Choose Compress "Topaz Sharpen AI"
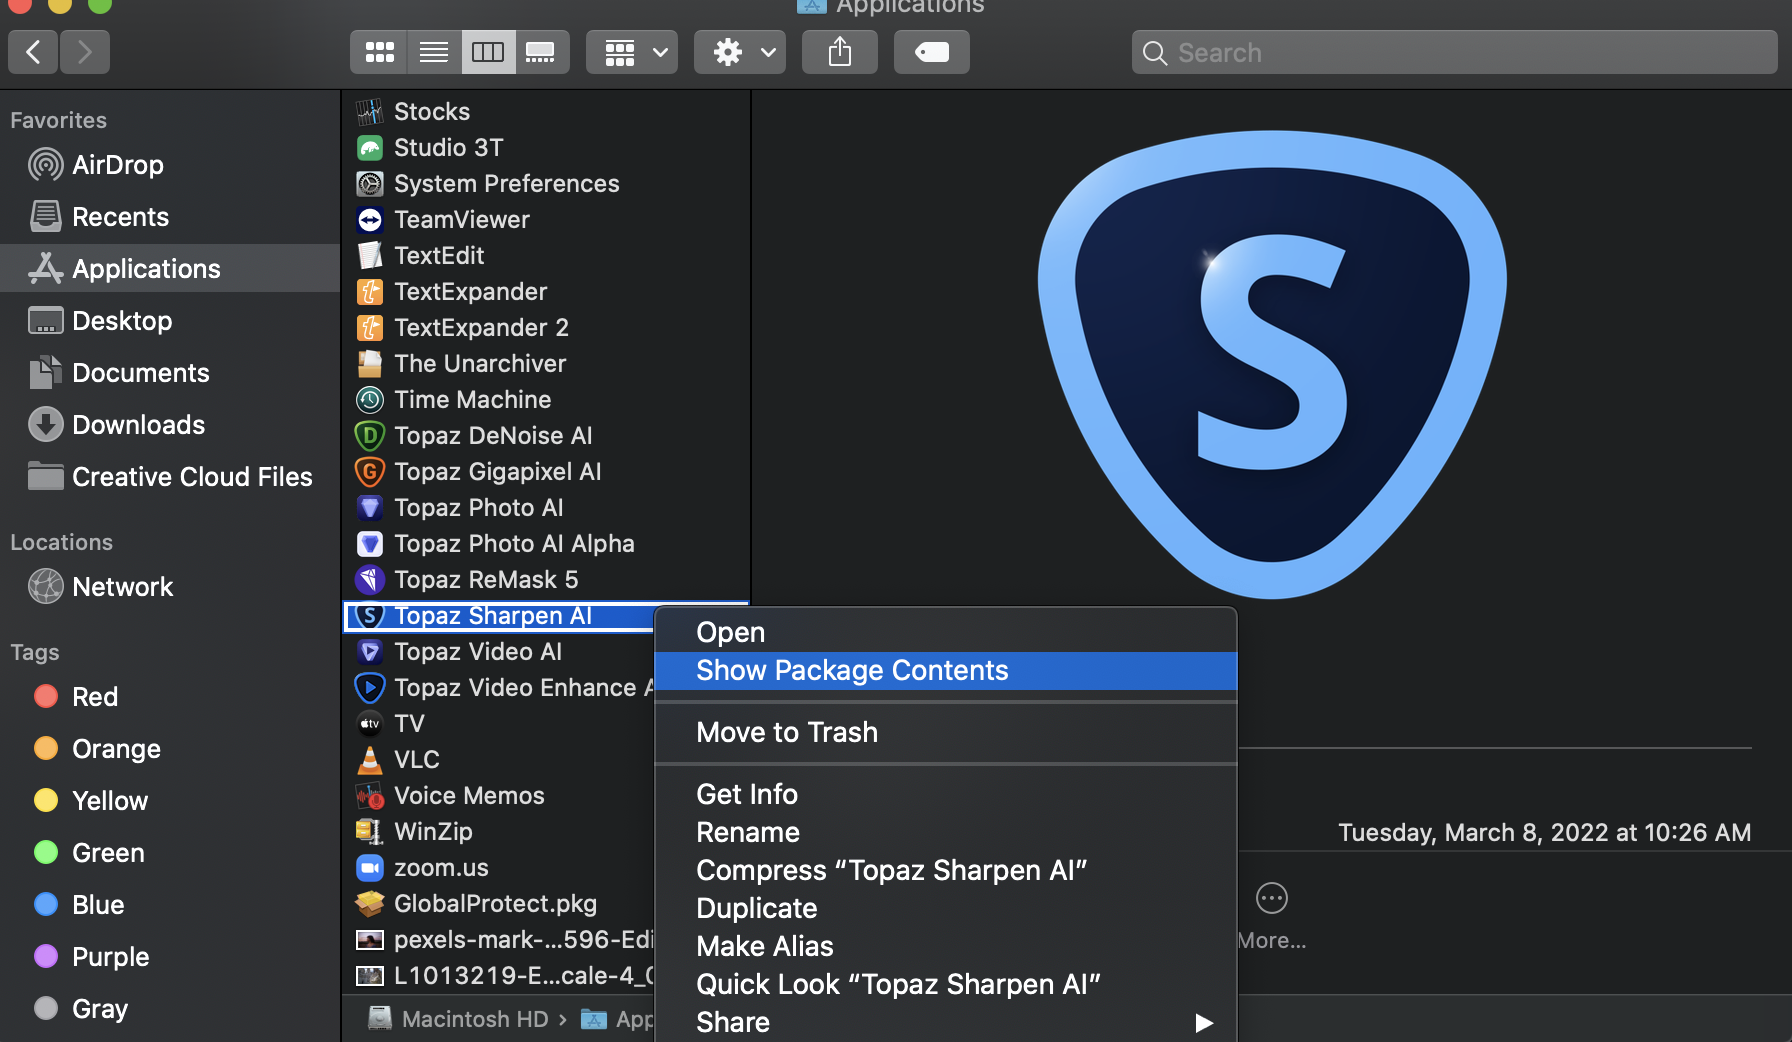 click(x=945, y=871)
